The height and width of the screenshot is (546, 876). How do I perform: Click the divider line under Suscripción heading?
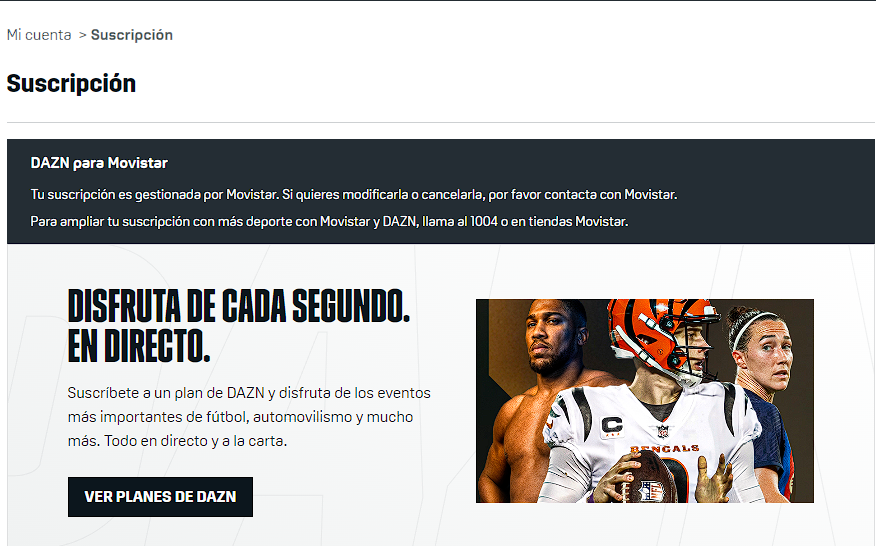441,122
